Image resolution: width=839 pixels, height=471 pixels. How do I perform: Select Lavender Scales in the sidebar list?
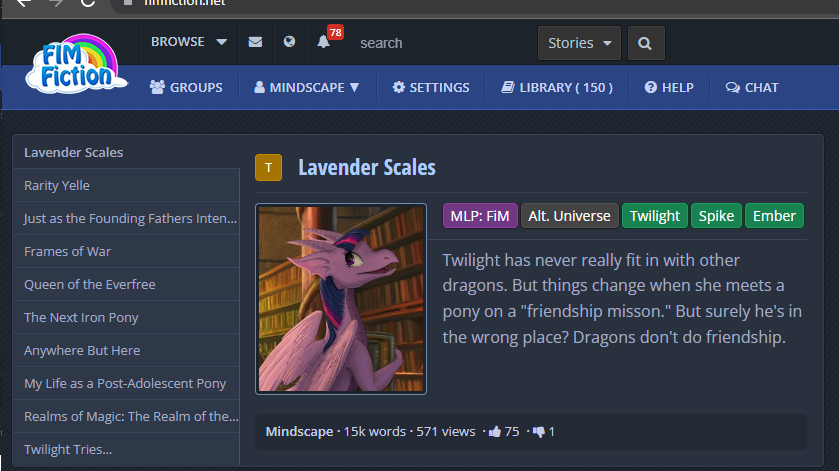click(x=127, y=153)
